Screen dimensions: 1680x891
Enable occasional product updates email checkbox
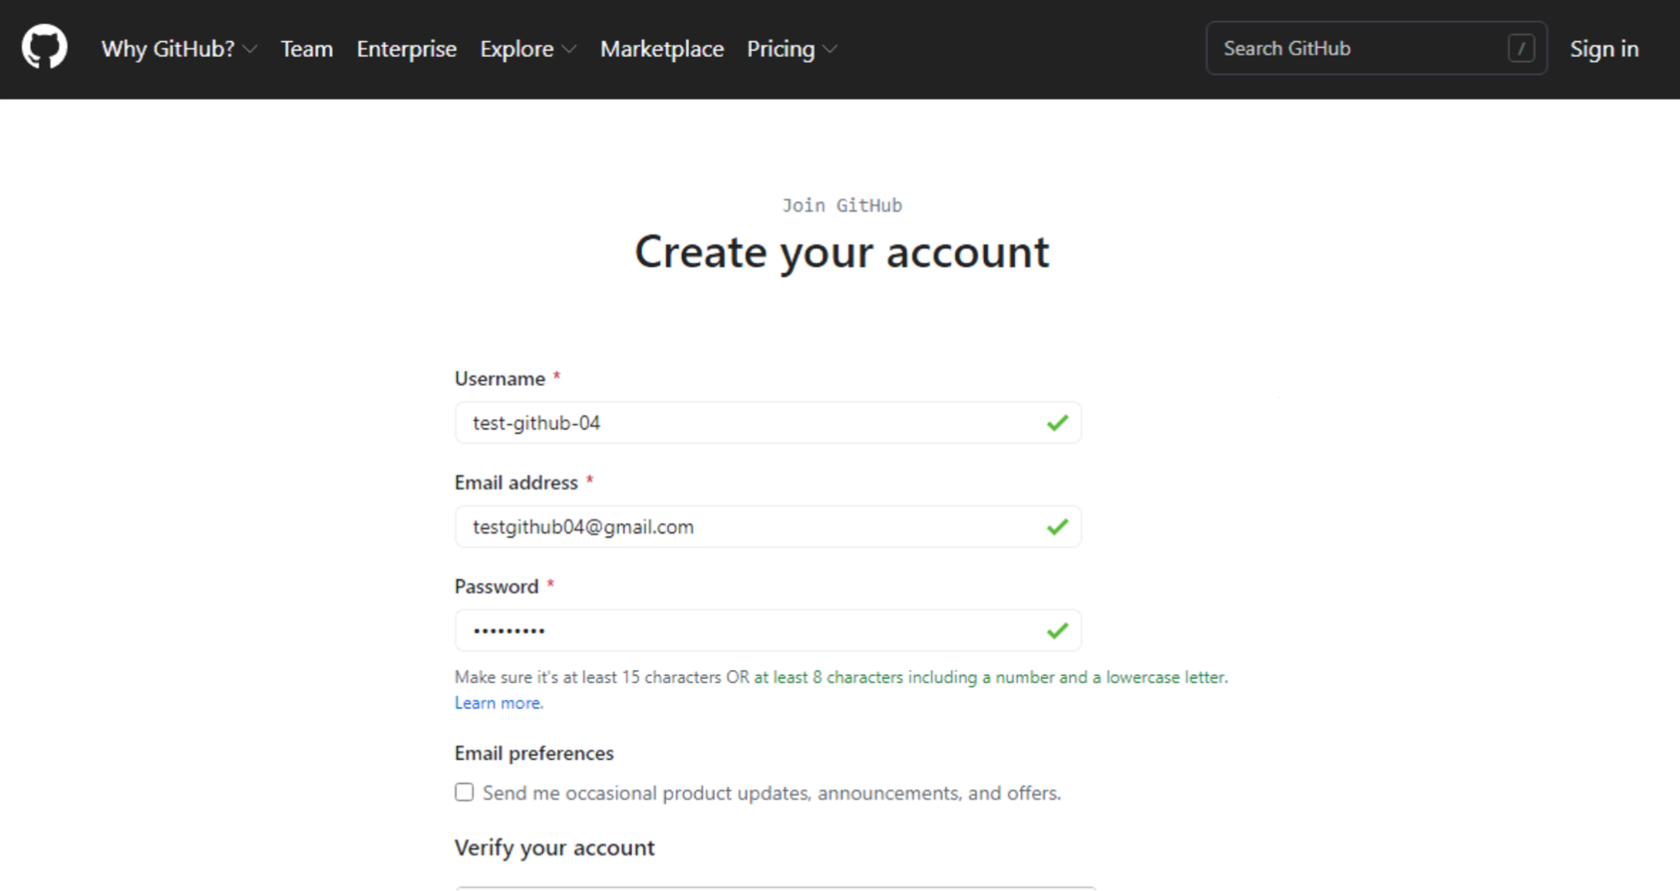pos(464,792)
